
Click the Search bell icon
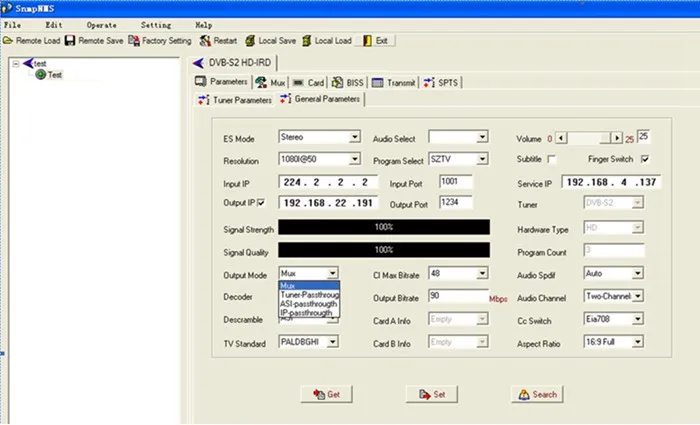tap(524, 394)
